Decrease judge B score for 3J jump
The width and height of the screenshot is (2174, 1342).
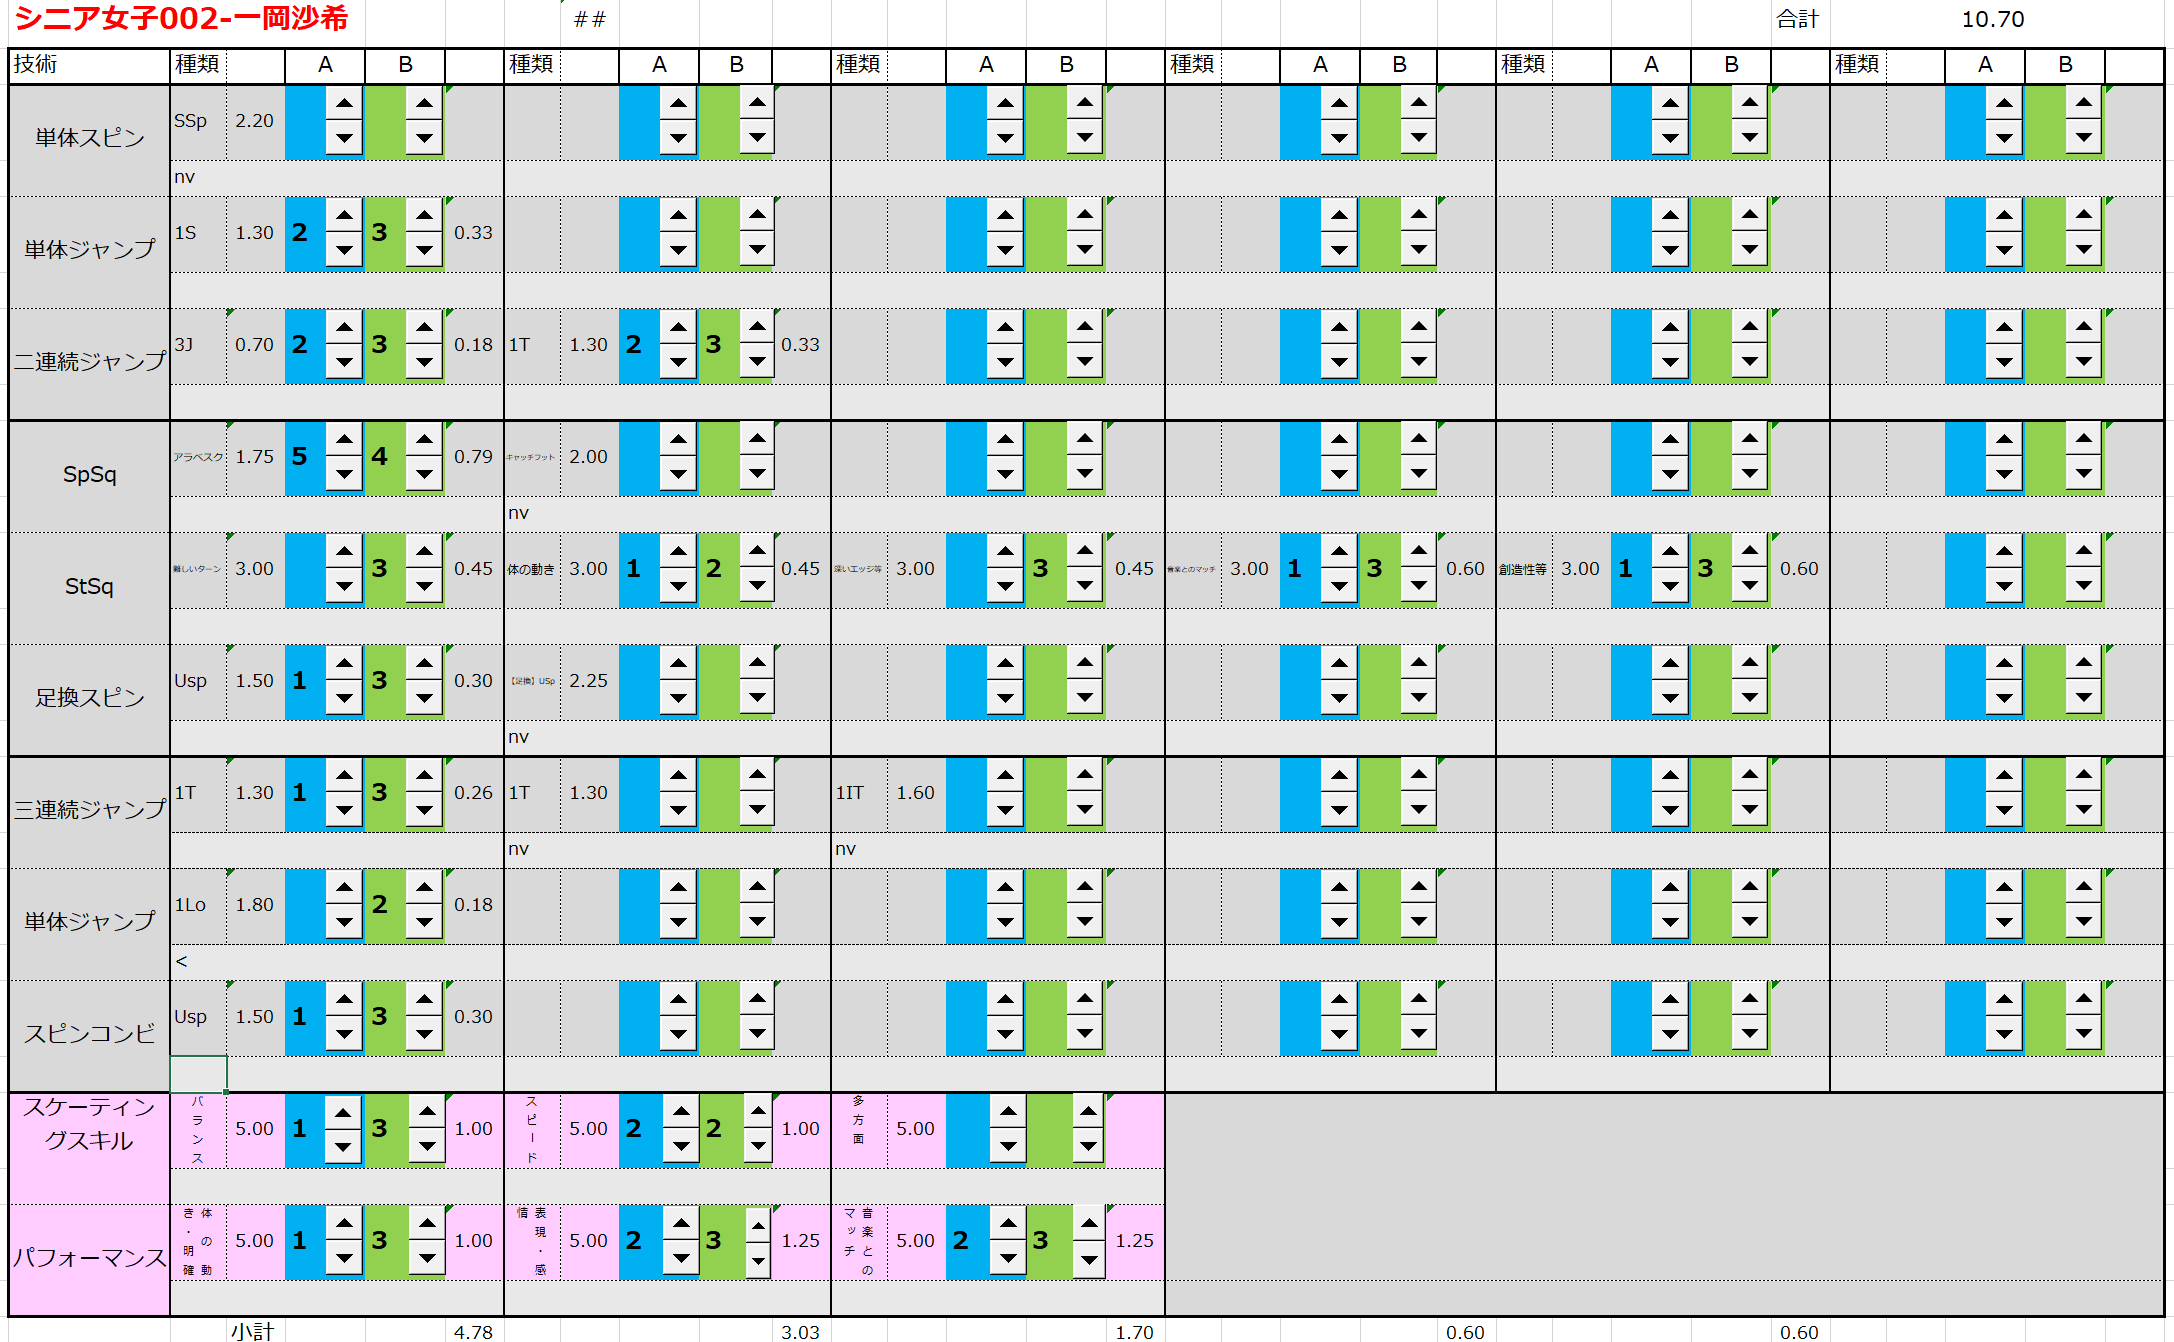tap(424, 362)
